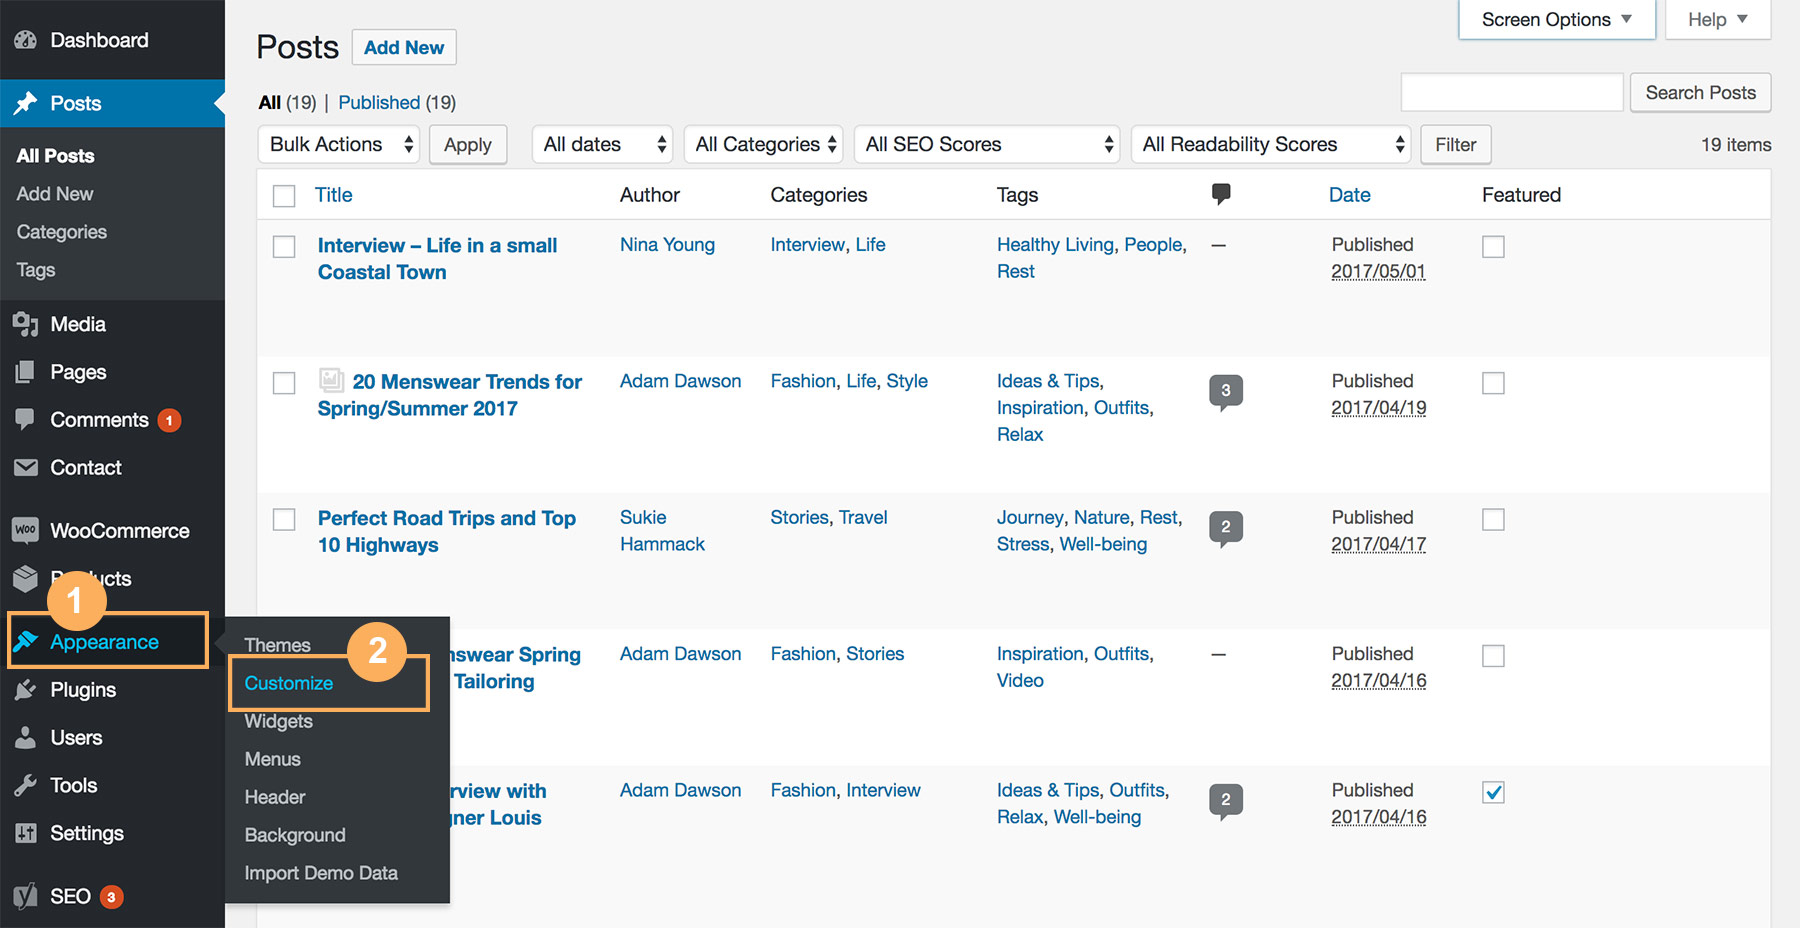Click the WooCommerce logo icon
Image resolution: width=1800 pixels, height=928 pixels.
(25, 531)
